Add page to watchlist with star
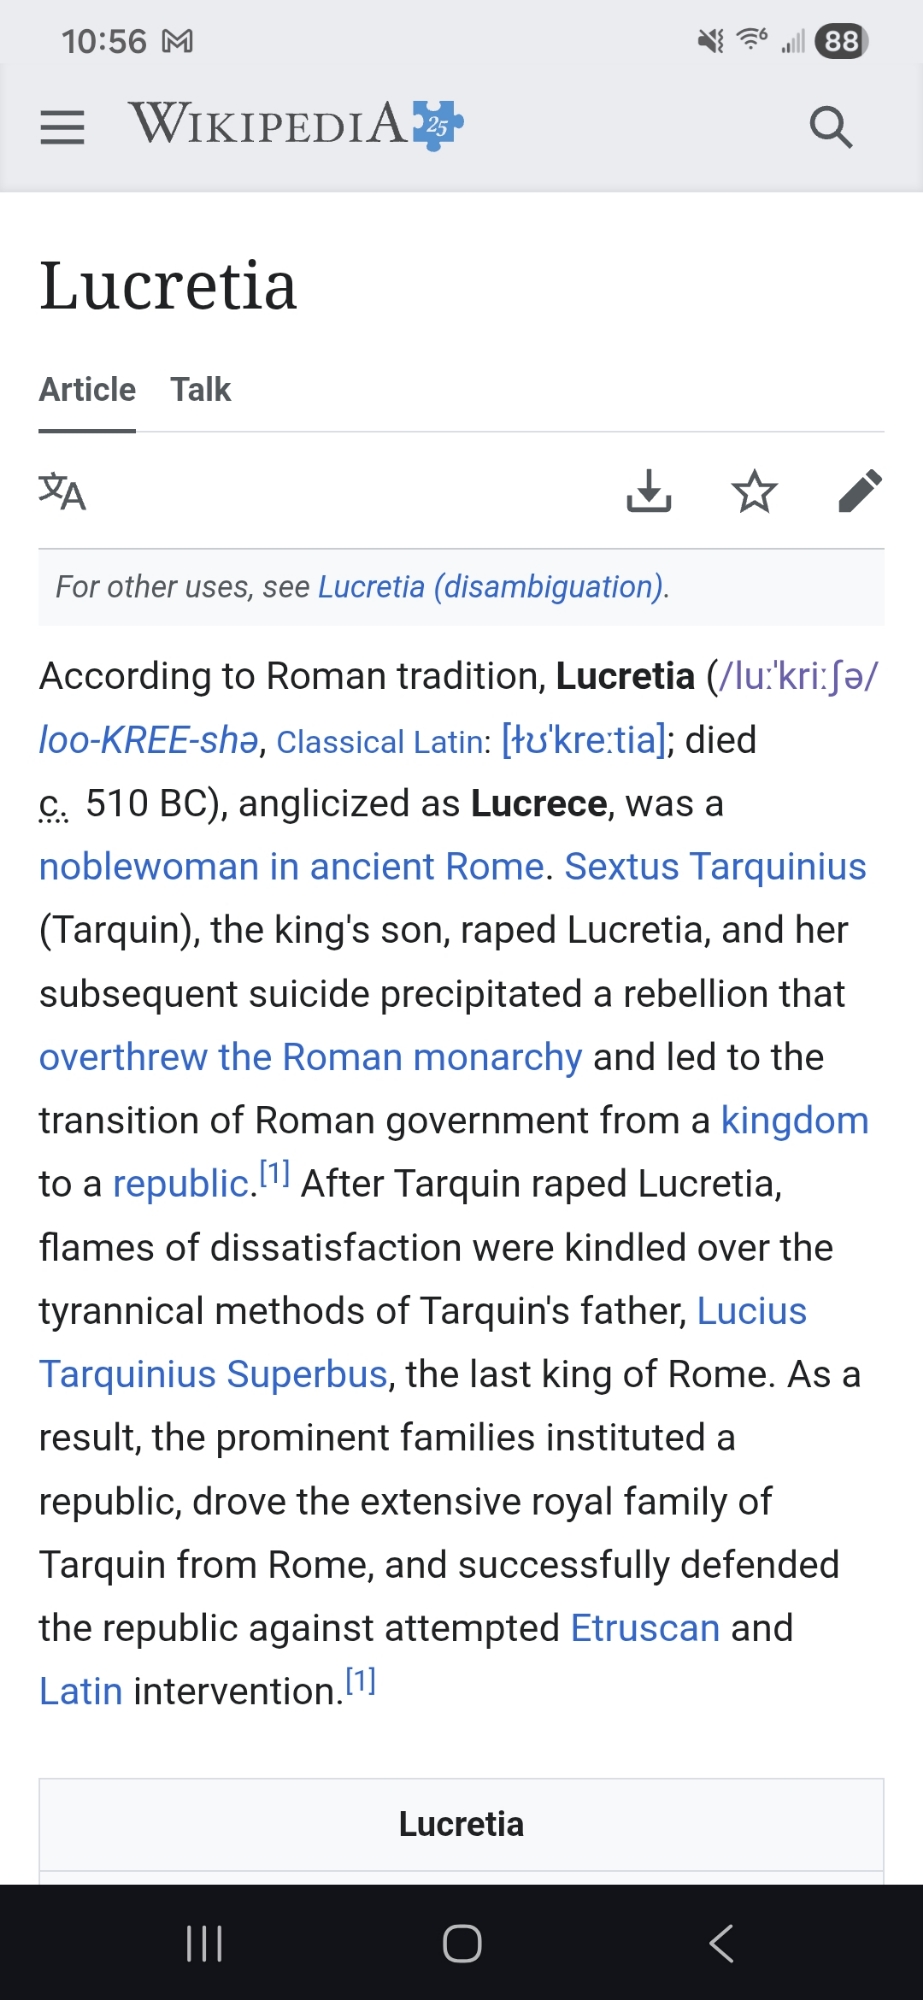 tap(754, 491)
